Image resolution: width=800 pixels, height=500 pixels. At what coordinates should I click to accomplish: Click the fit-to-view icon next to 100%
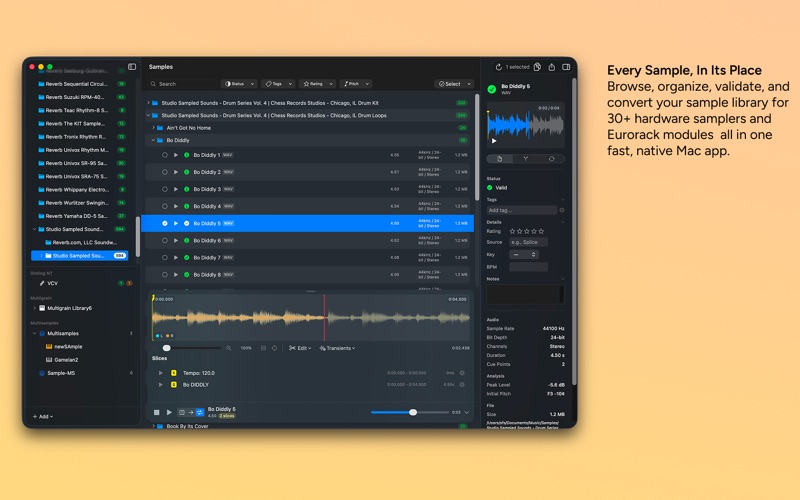[263, 348]
